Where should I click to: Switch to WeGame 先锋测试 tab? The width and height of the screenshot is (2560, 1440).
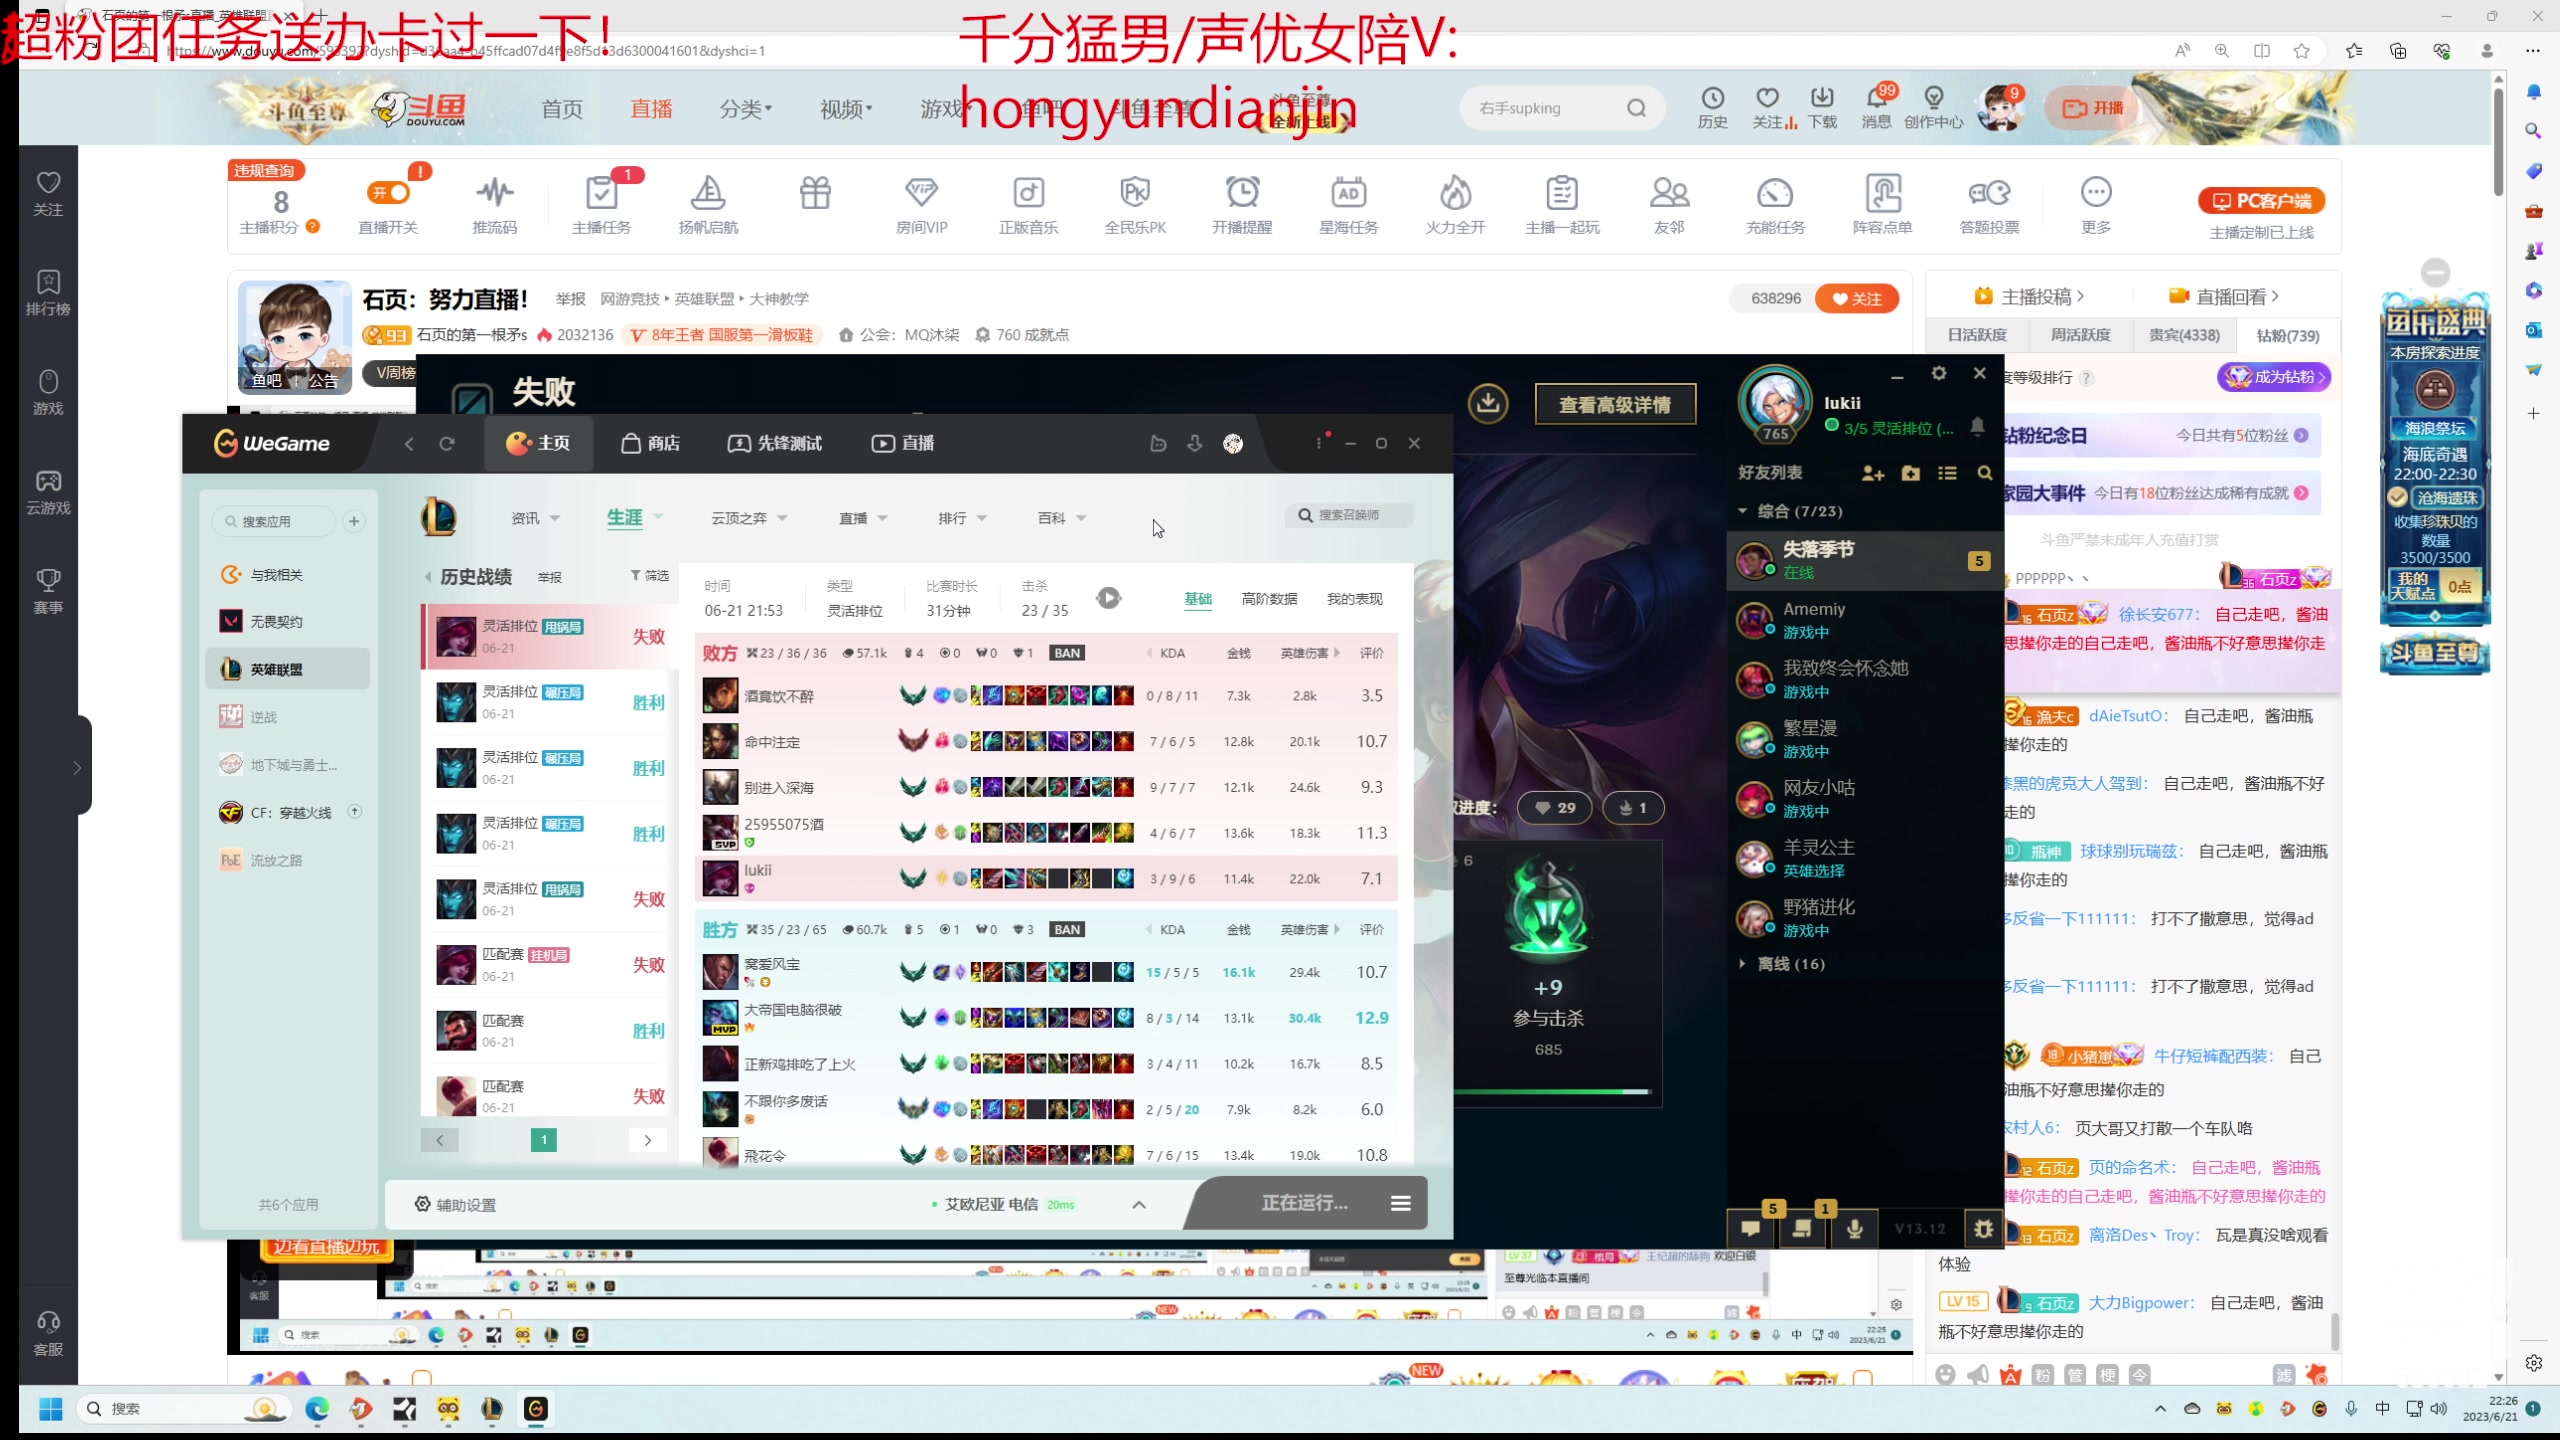[x=775, y=443]
